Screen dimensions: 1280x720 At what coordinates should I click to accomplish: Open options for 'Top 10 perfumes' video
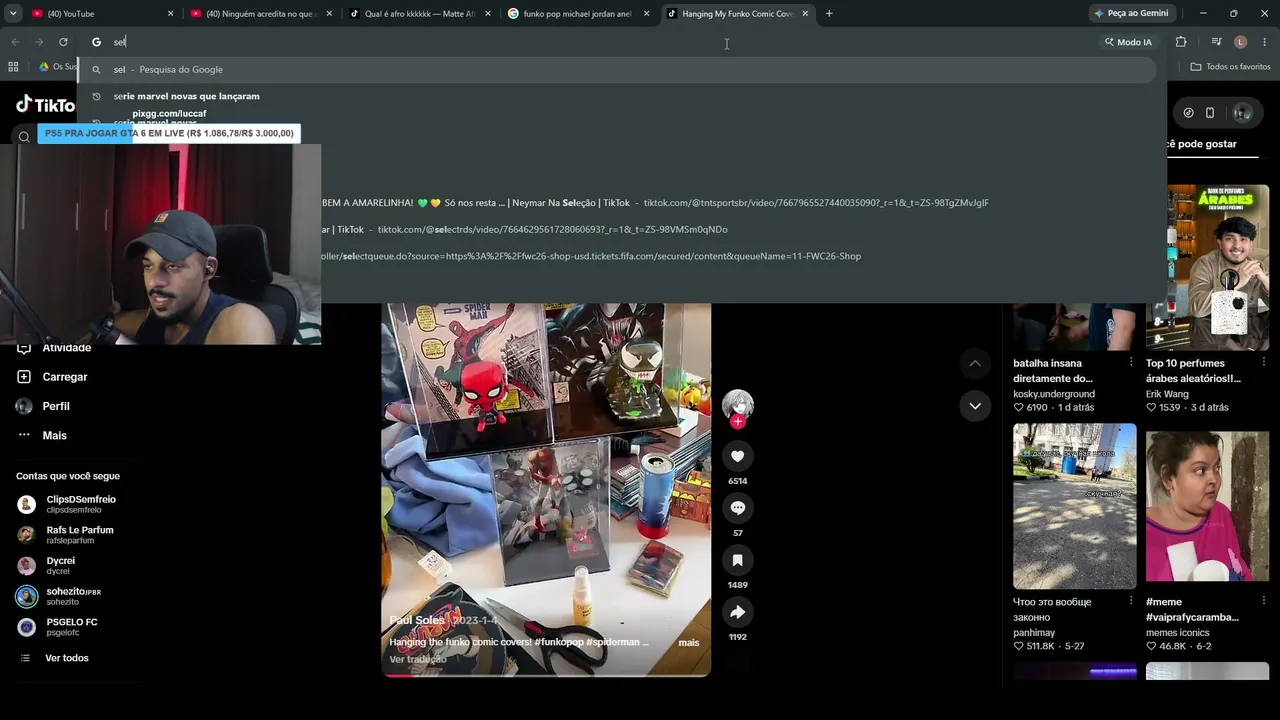pos(1263,362)
